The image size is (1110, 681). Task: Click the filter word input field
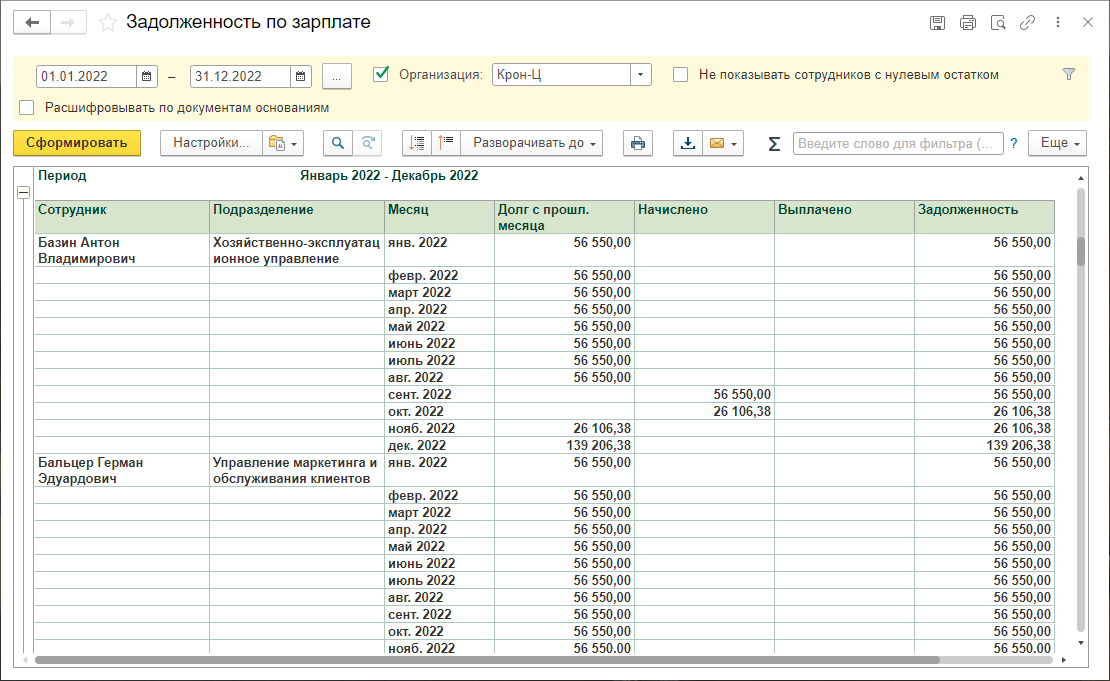pyautogui.click(x=897, y=144)
